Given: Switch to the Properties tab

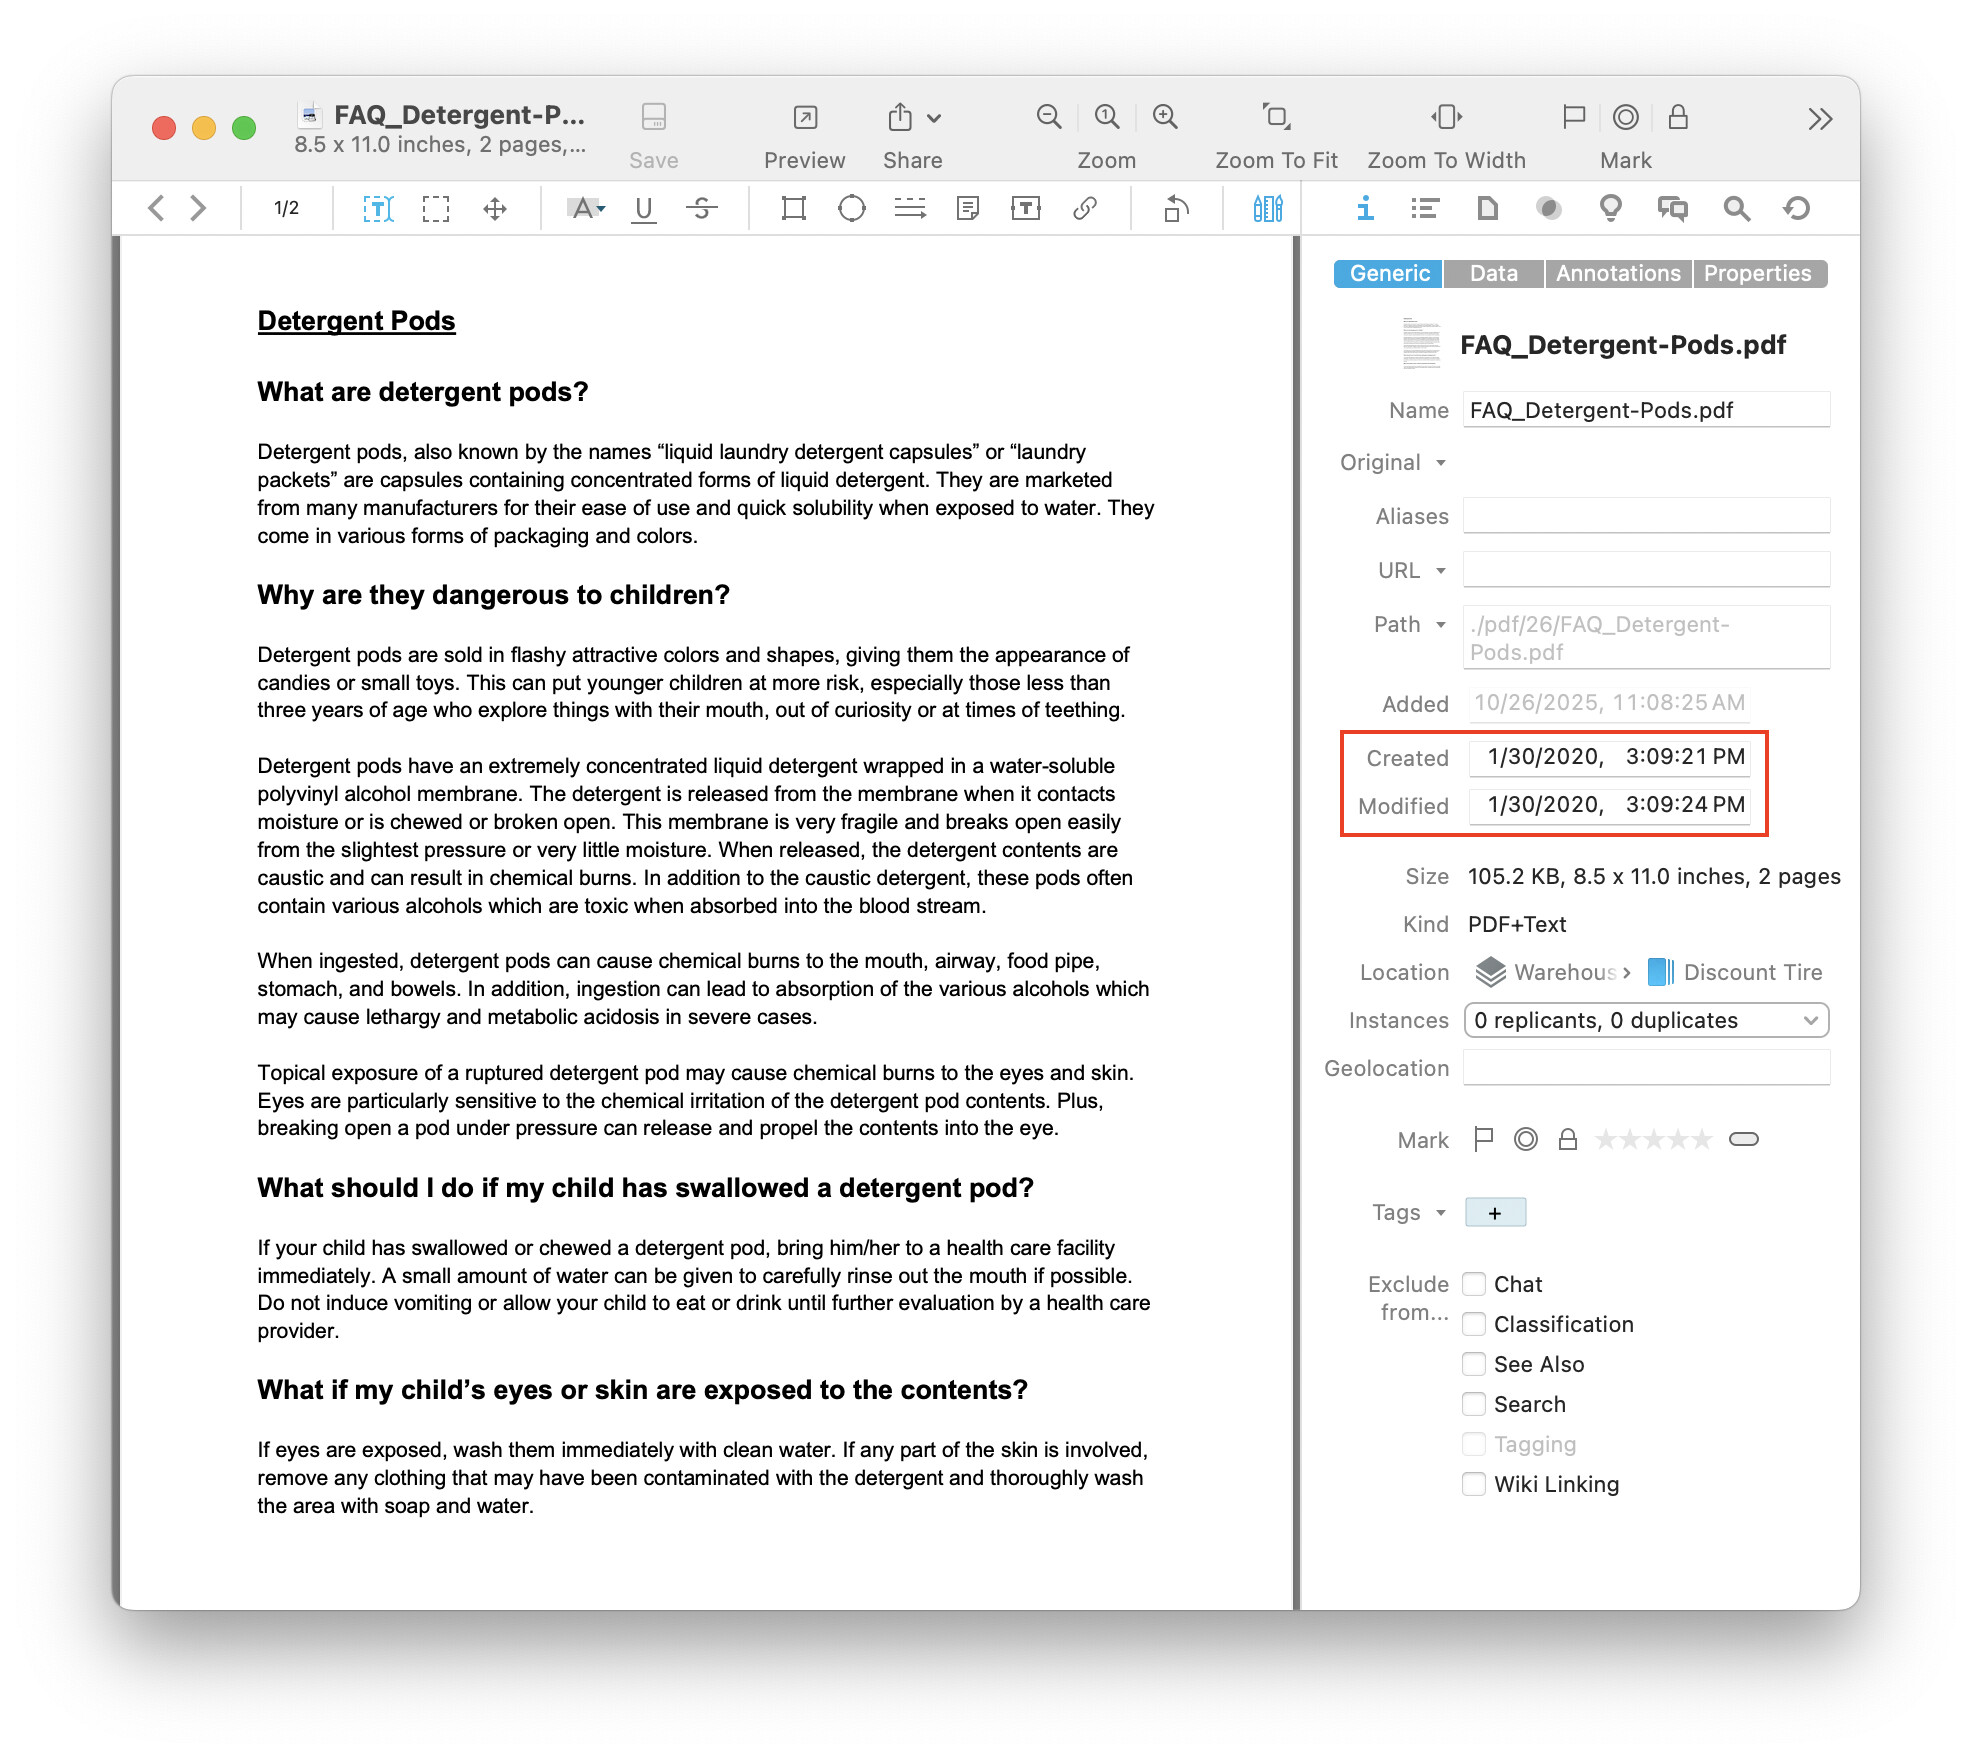Looking at the screenshot, I should tap(1757, 273).
